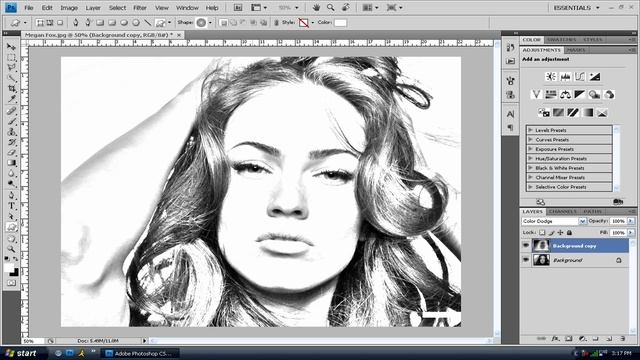640x360 pixels.
Task: Click the layer style fx button
Action: pos(555,338)
